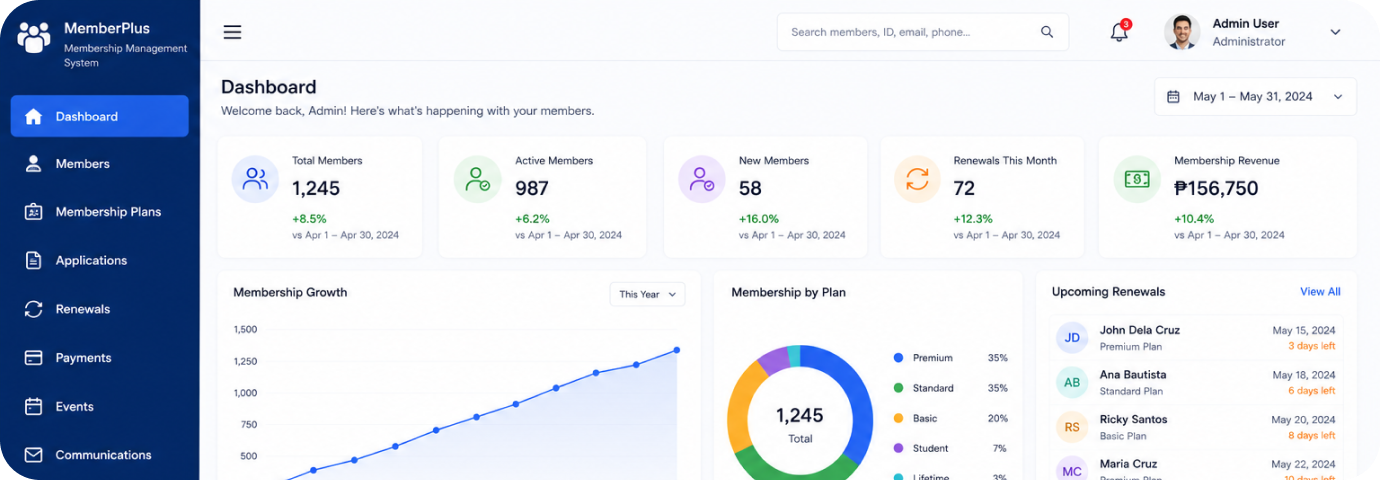Click the Membership Plans ID card icon

point(33,212)
